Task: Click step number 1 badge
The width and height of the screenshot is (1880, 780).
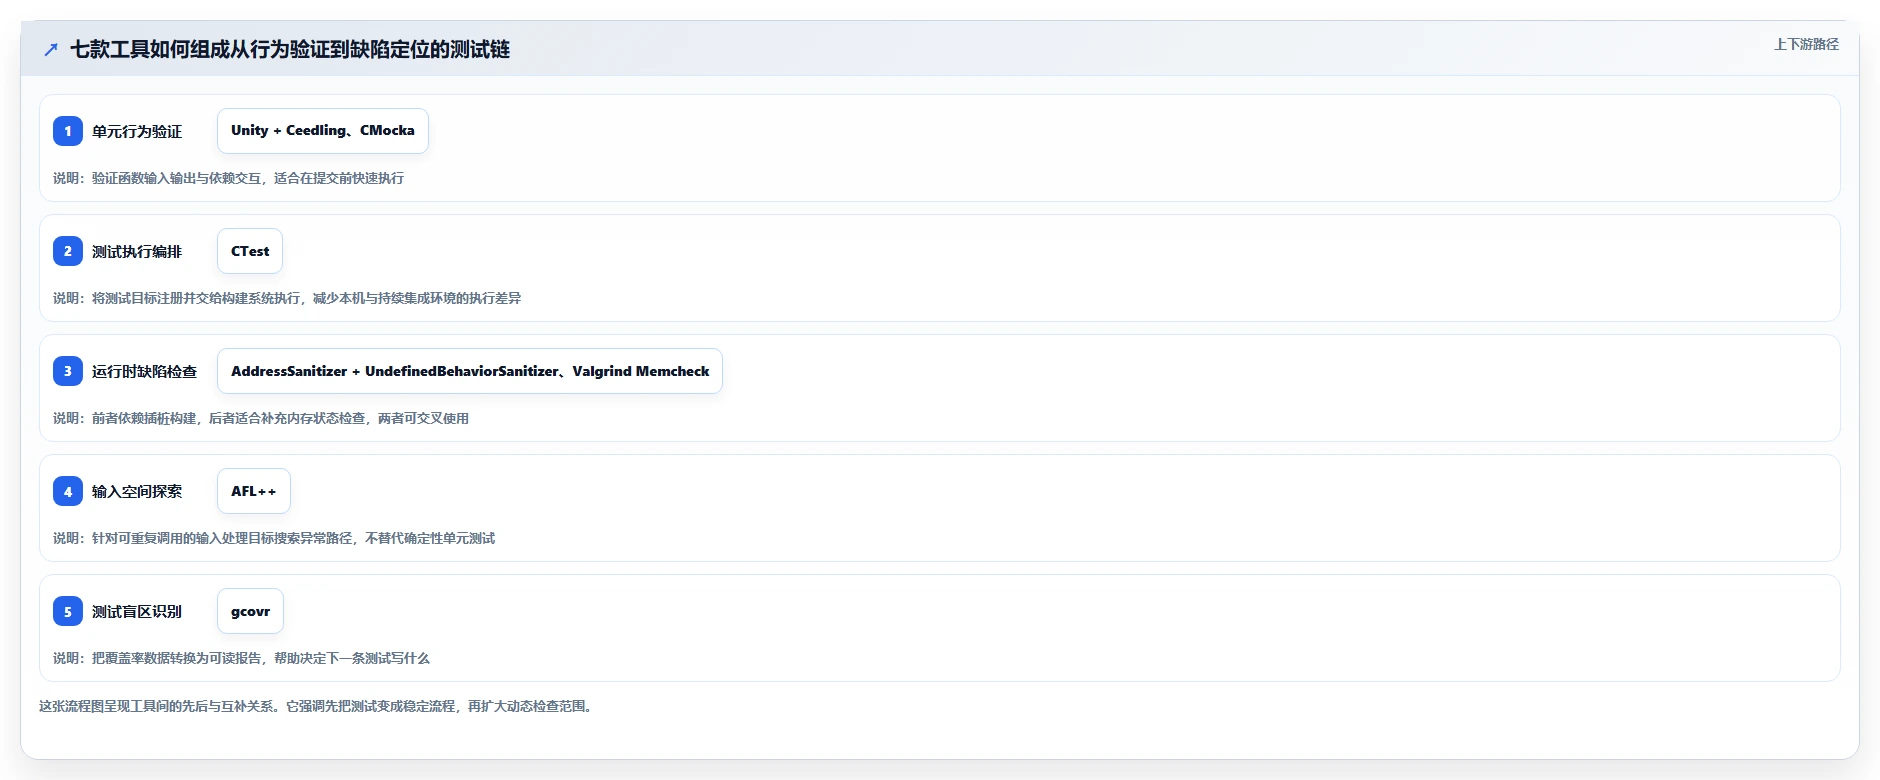Action: click(x=68, y=131)
